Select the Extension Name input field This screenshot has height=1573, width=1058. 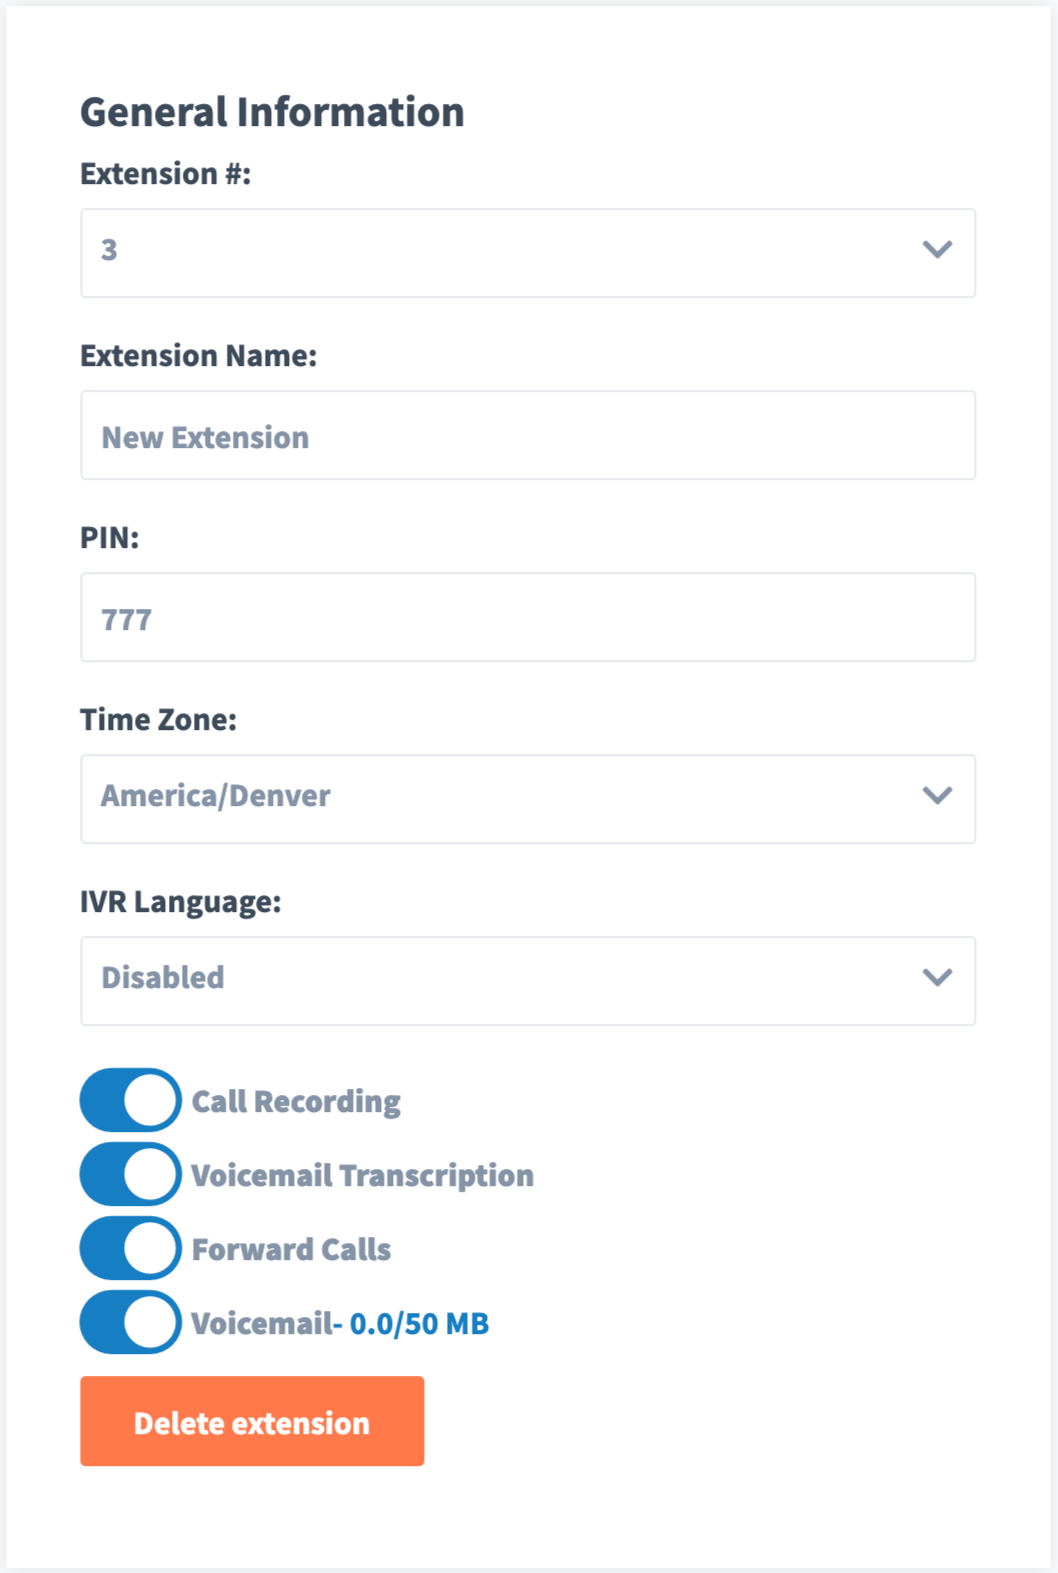pyautogui.click(x=527, y=435)
